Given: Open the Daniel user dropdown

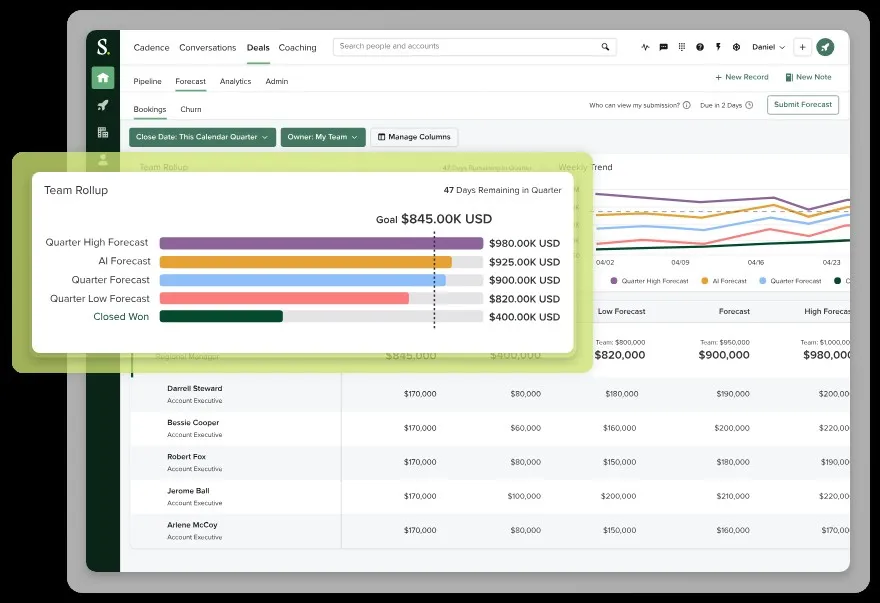Looking at the screenshot, I should pyautogui.click(x=768, y=47).
